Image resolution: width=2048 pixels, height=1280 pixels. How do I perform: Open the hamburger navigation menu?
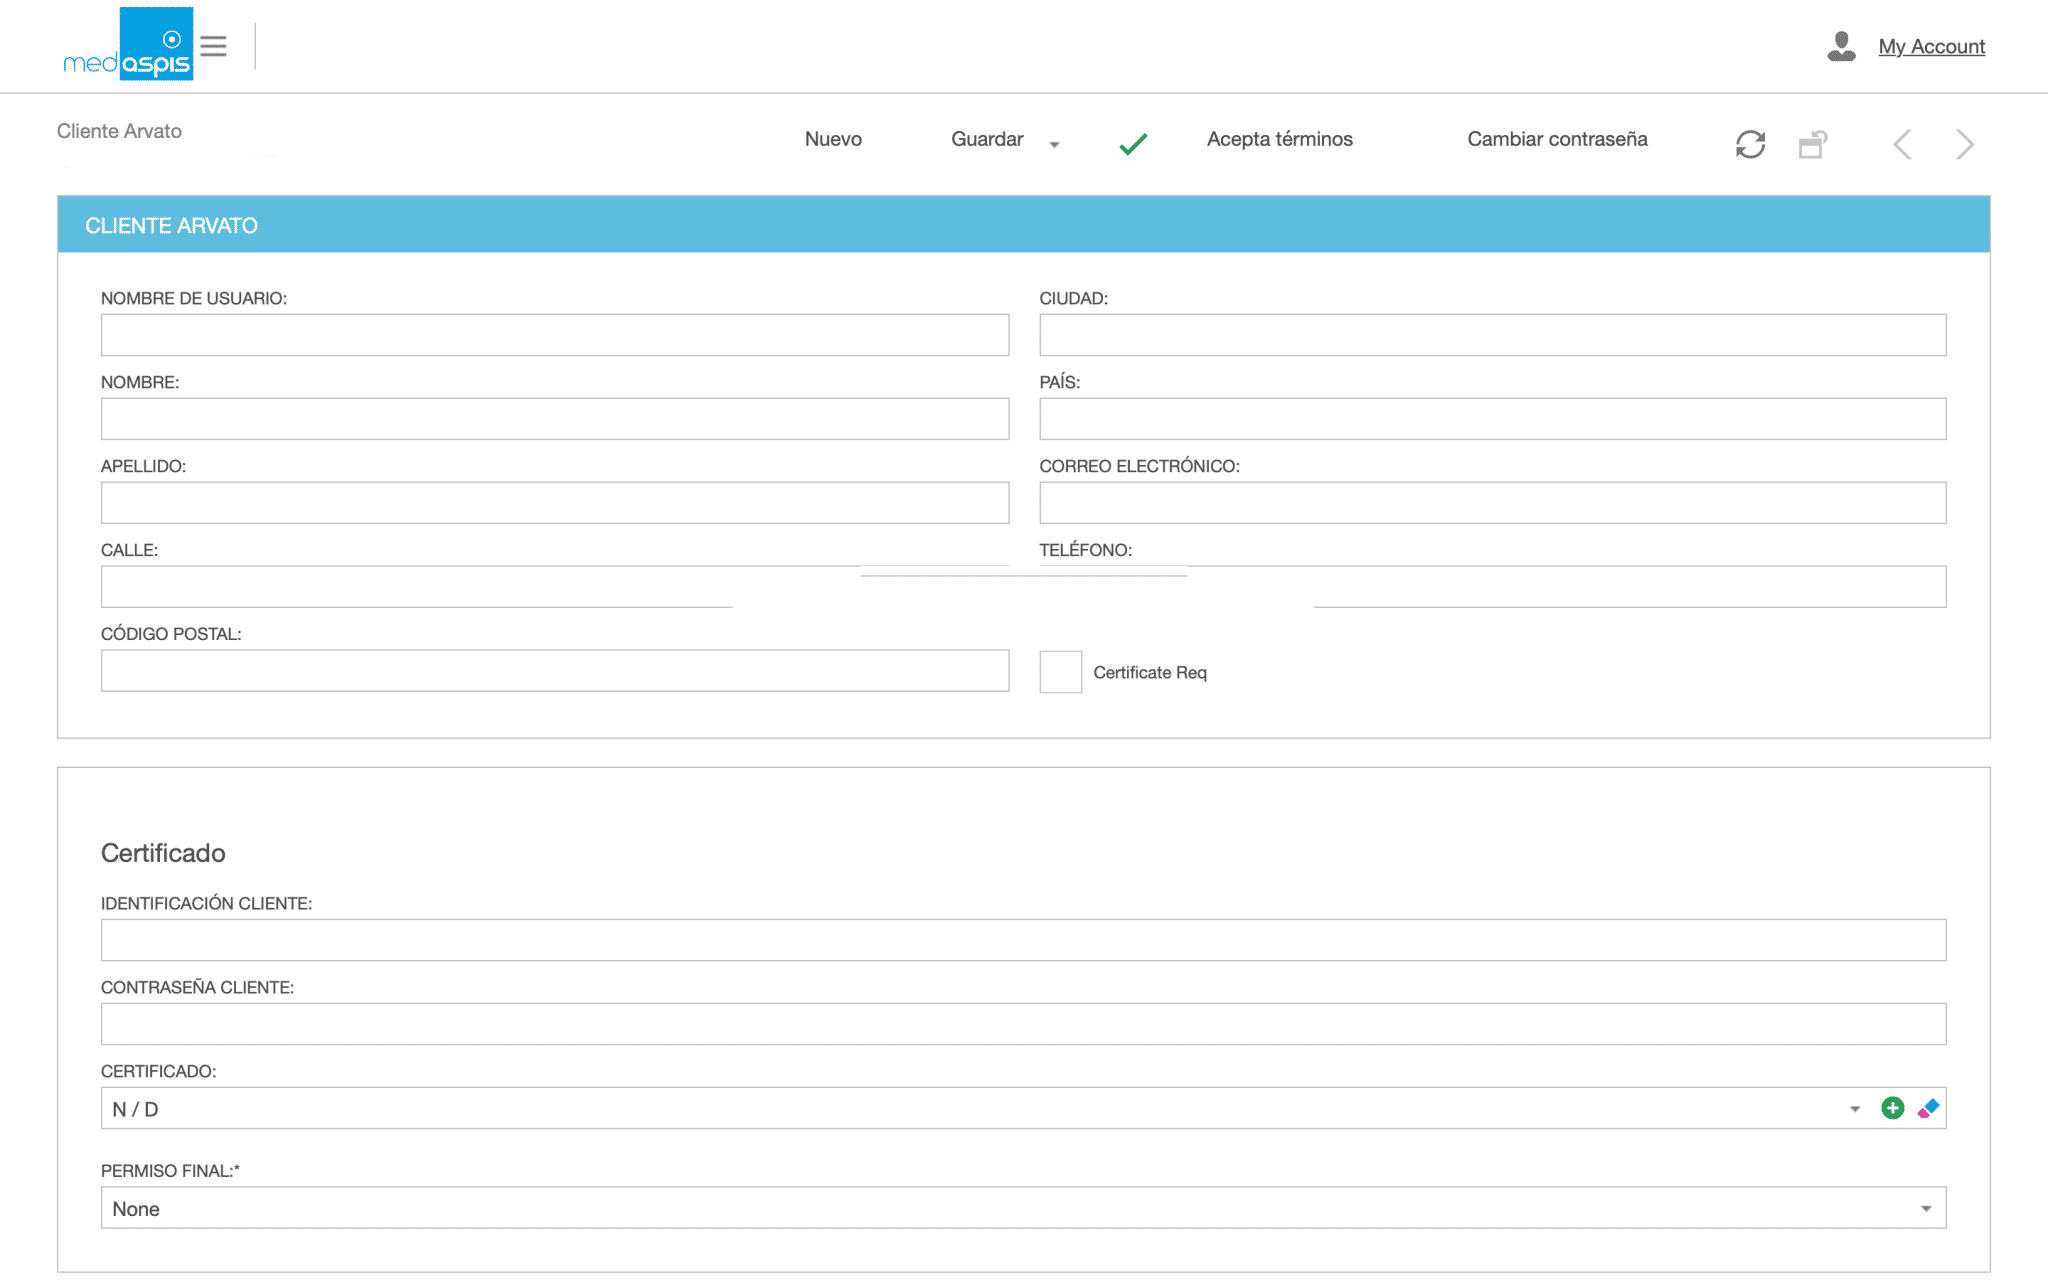tap(213, 46)
